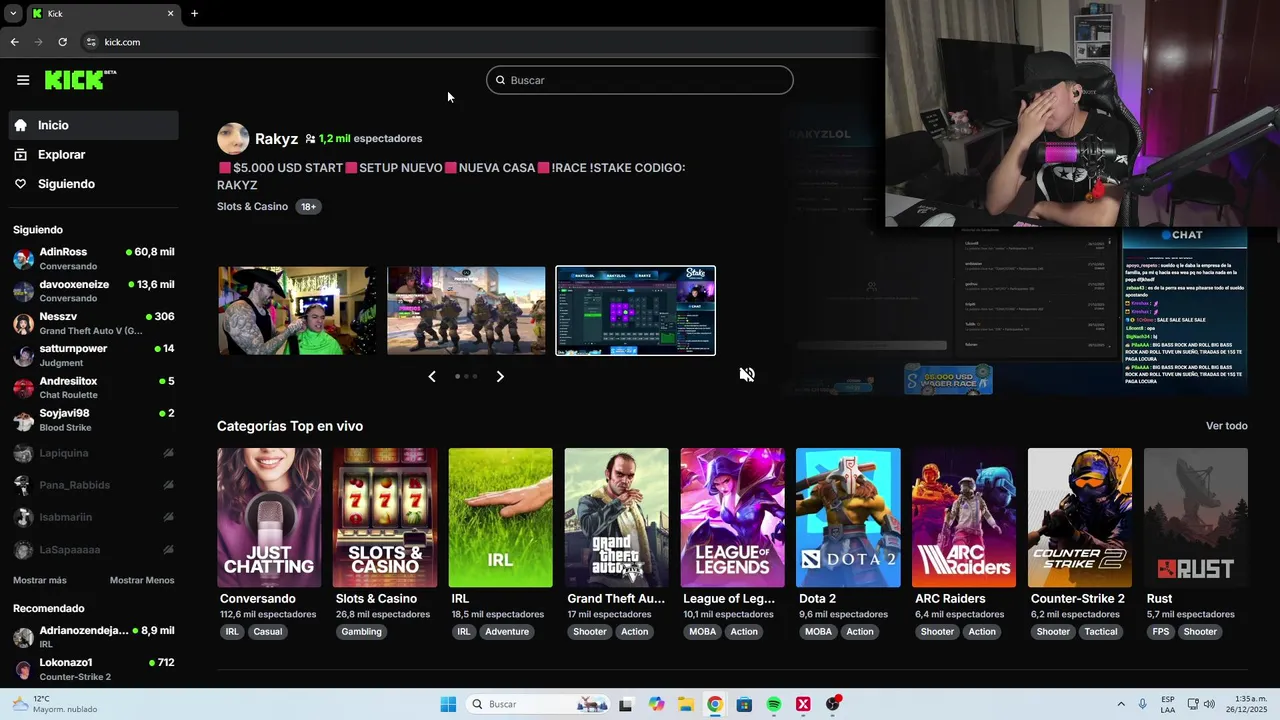This screenshot has height=720, width=1280.
Task: Click Tactical tag under Counter-Strike 2
Action: tap(1101, 632)
